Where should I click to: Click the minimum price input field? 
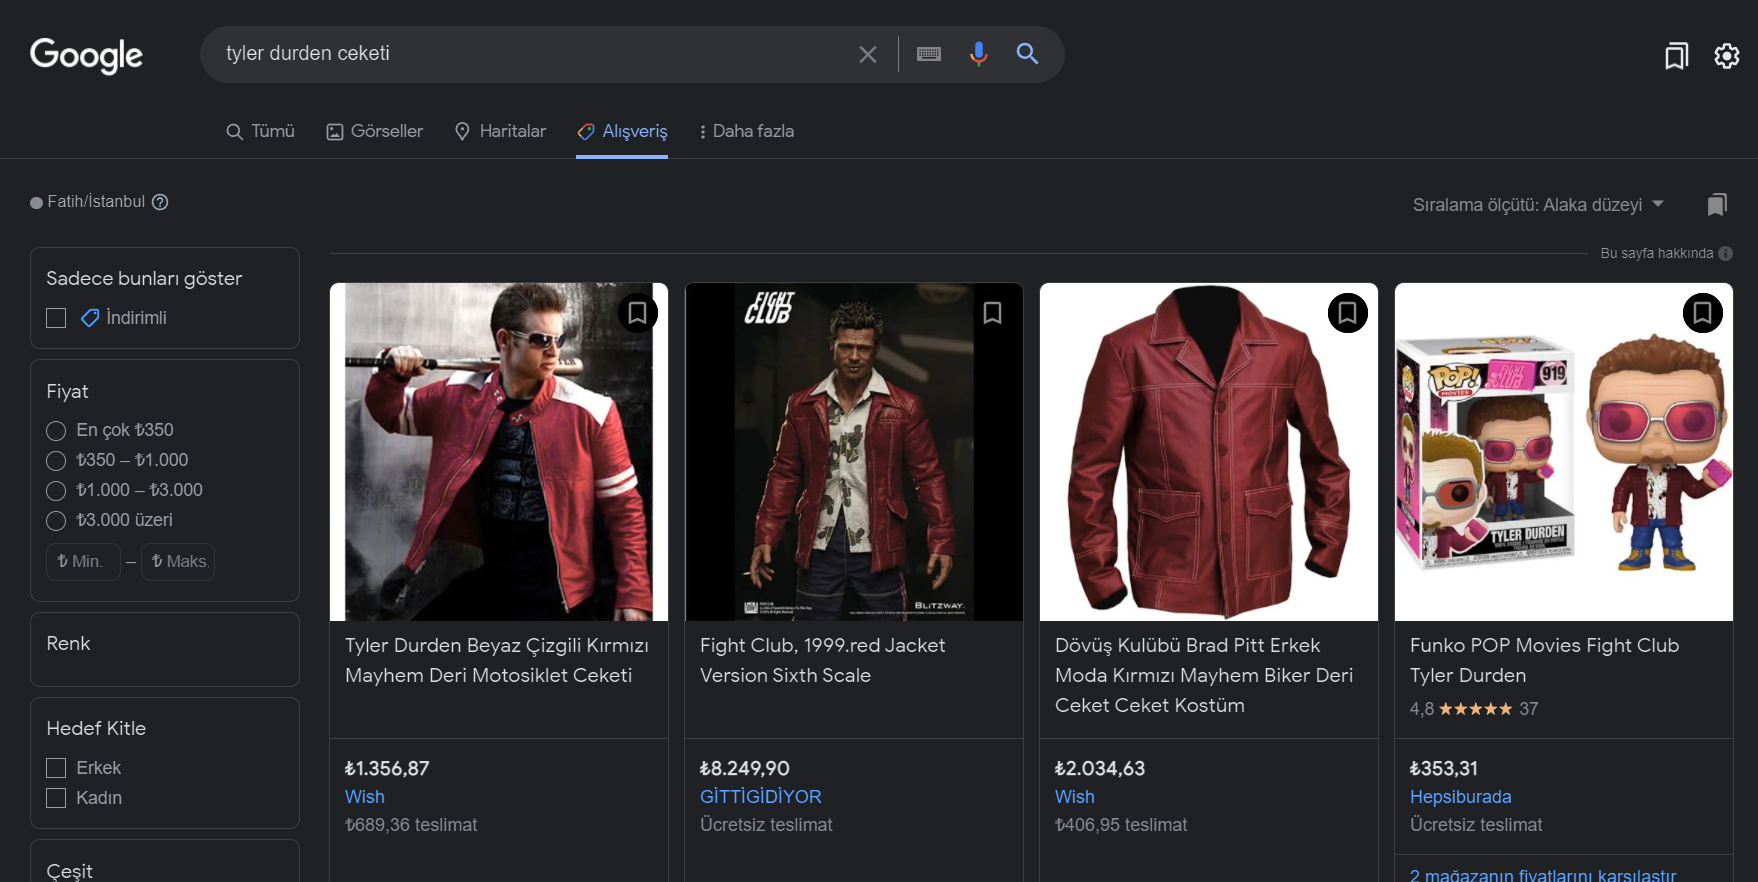point(84,562)
